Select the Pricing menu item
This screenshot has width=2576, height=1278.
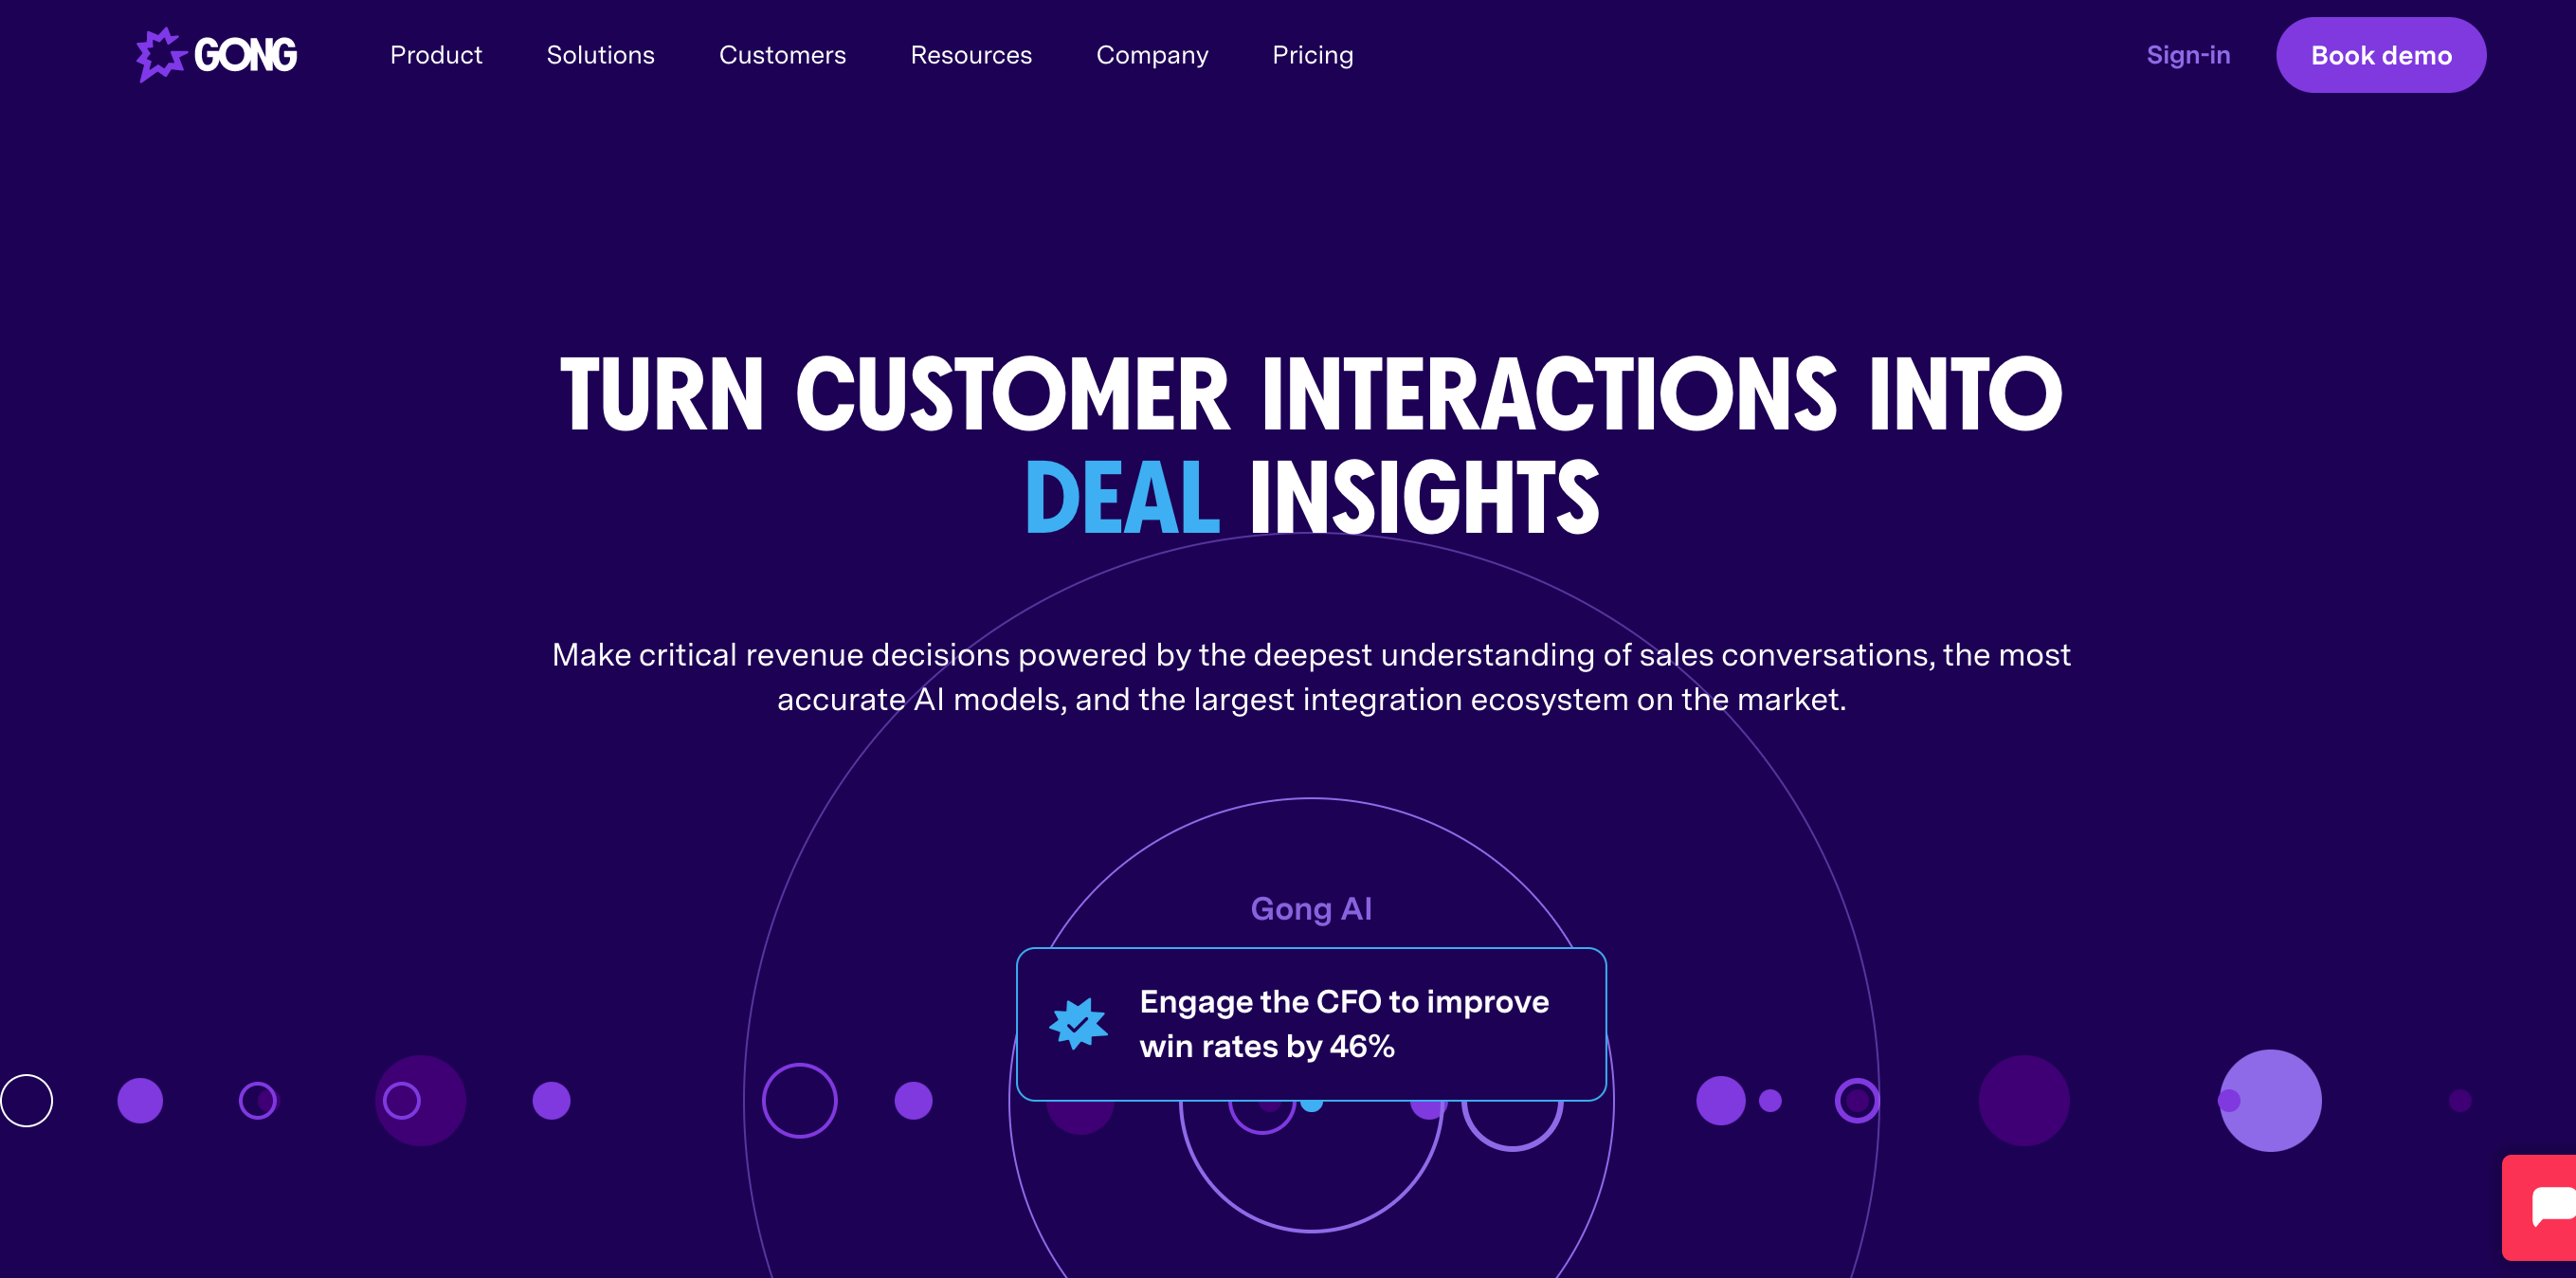(x=1311, y=56)
